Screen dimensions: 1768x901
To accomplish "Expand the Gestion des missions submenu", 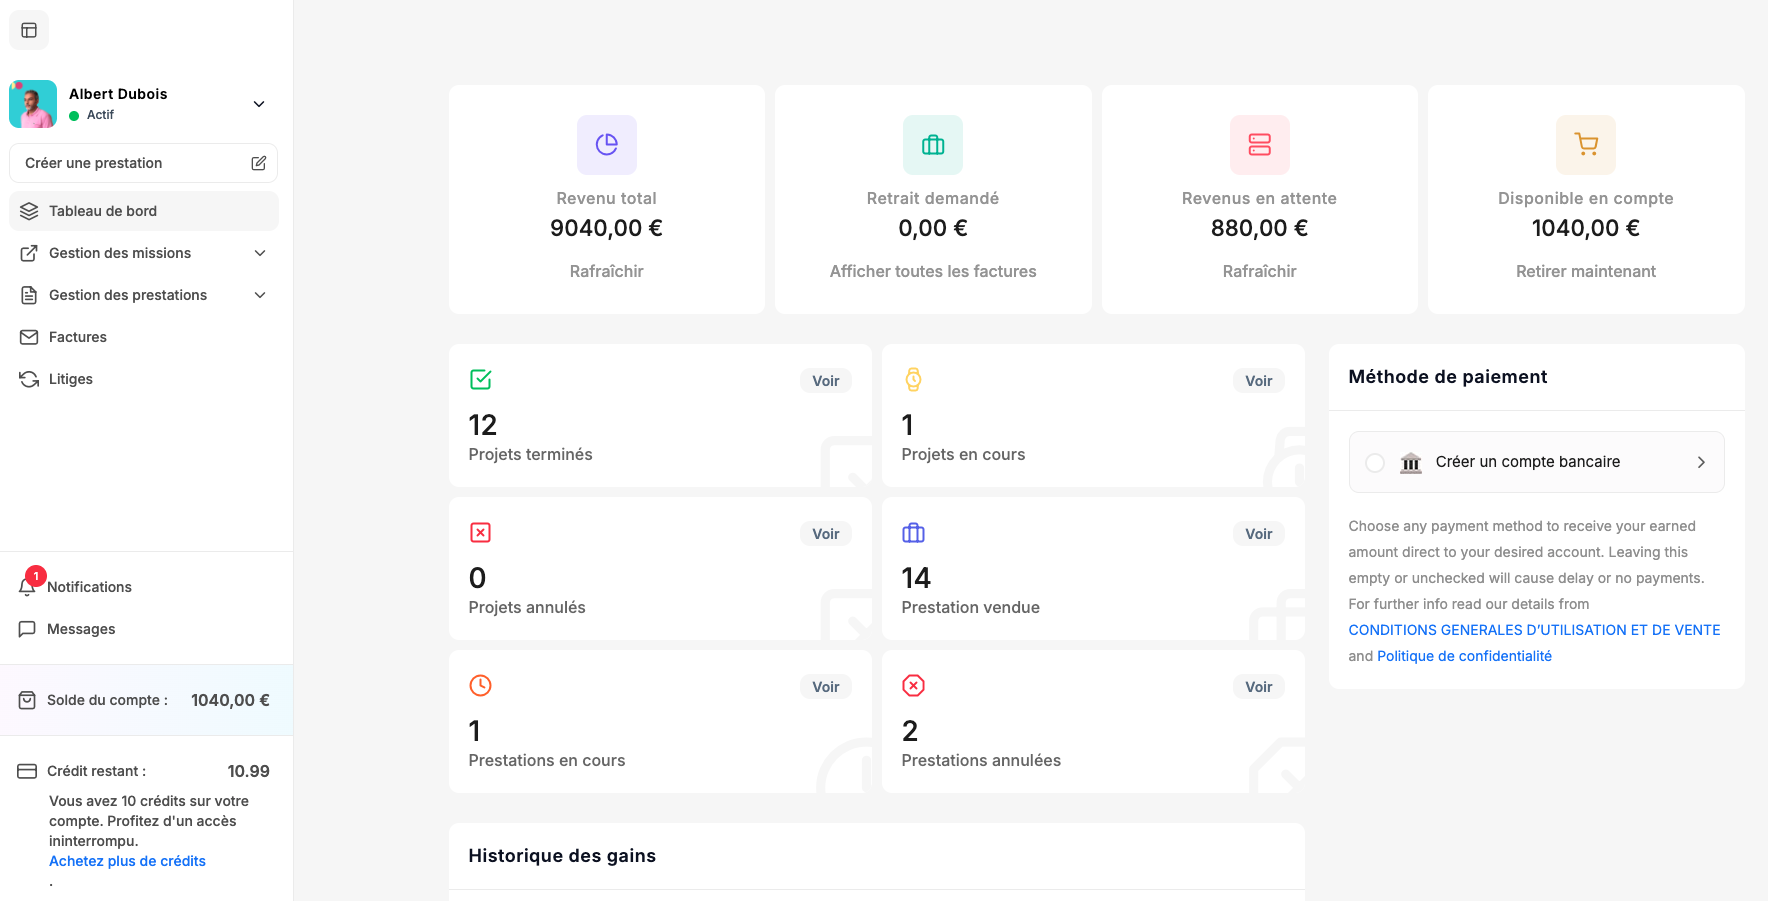I will coord(260,253).
